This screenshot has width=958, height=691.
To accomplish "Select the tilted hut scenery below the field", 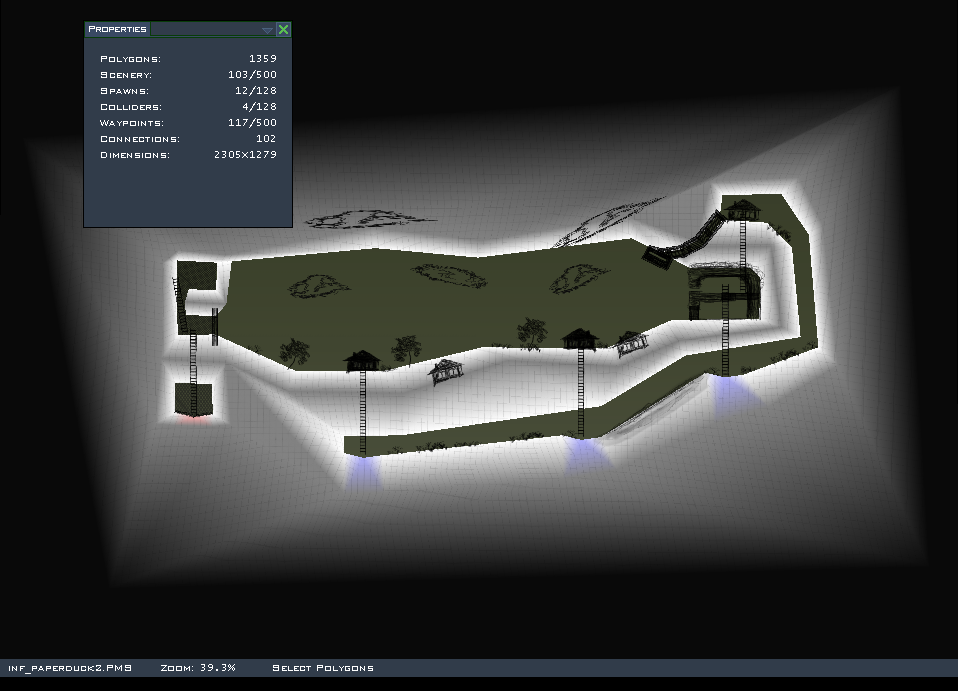I will [x=446, y=372].
